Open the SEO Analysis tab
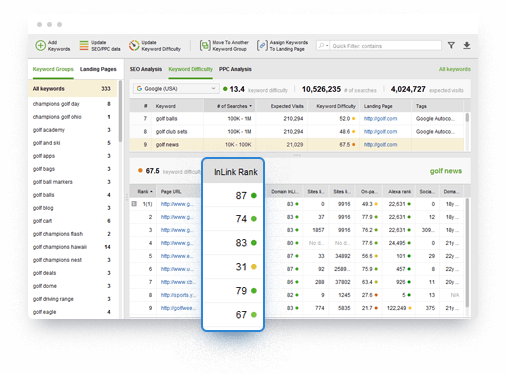 tap(146, 69)
